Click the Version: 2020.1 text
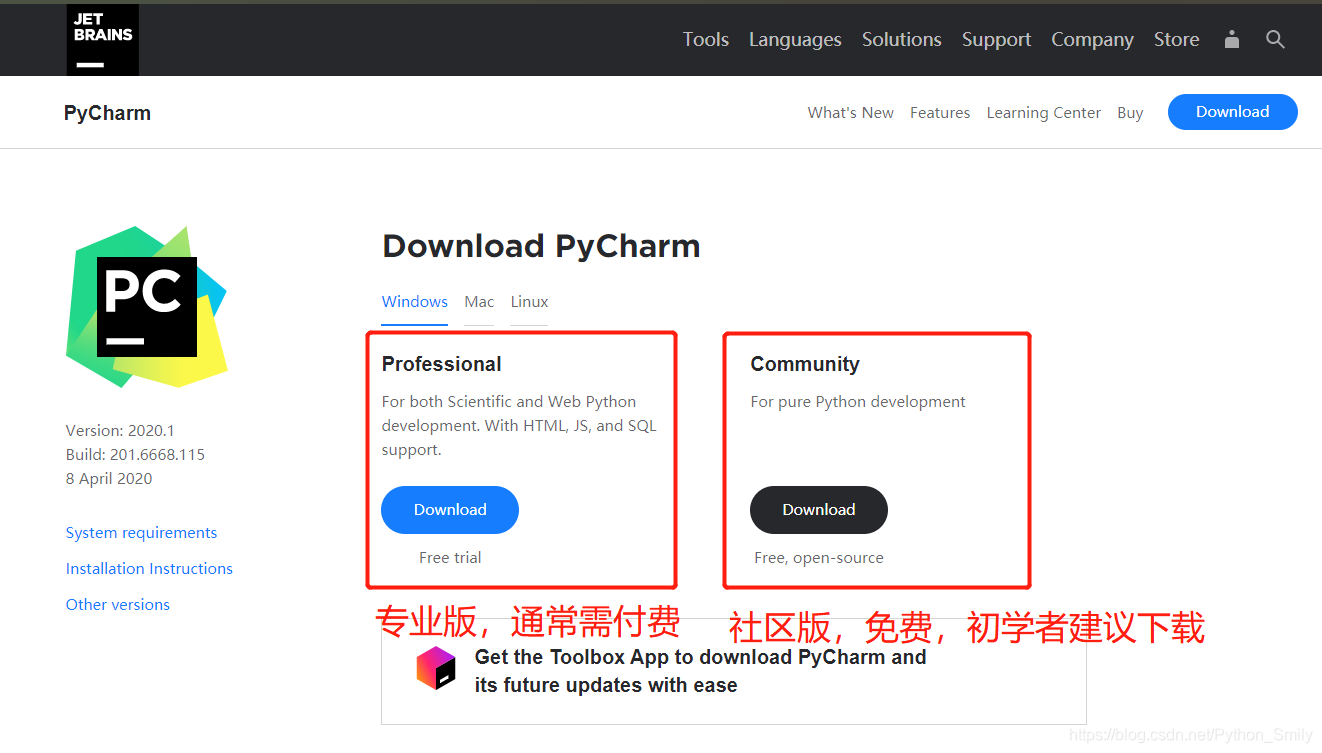Viewport: 1322px width, 753px height. point(120,431)
